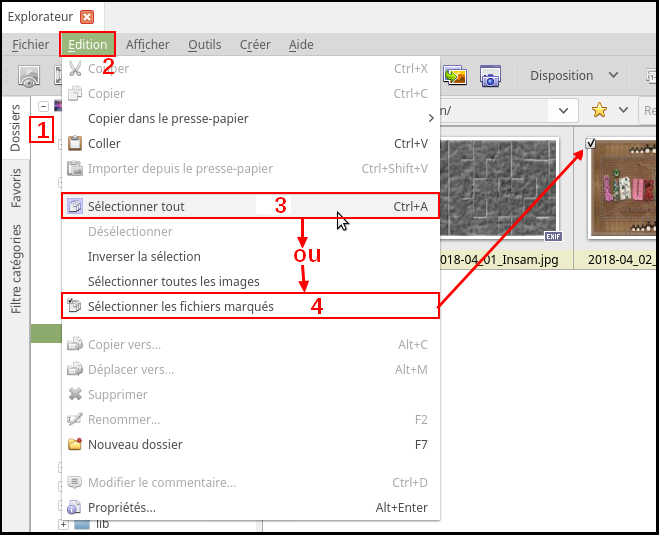Open Copier dans le presse-papier submenu
The image size is (659, 535).
tap(250, 119)
